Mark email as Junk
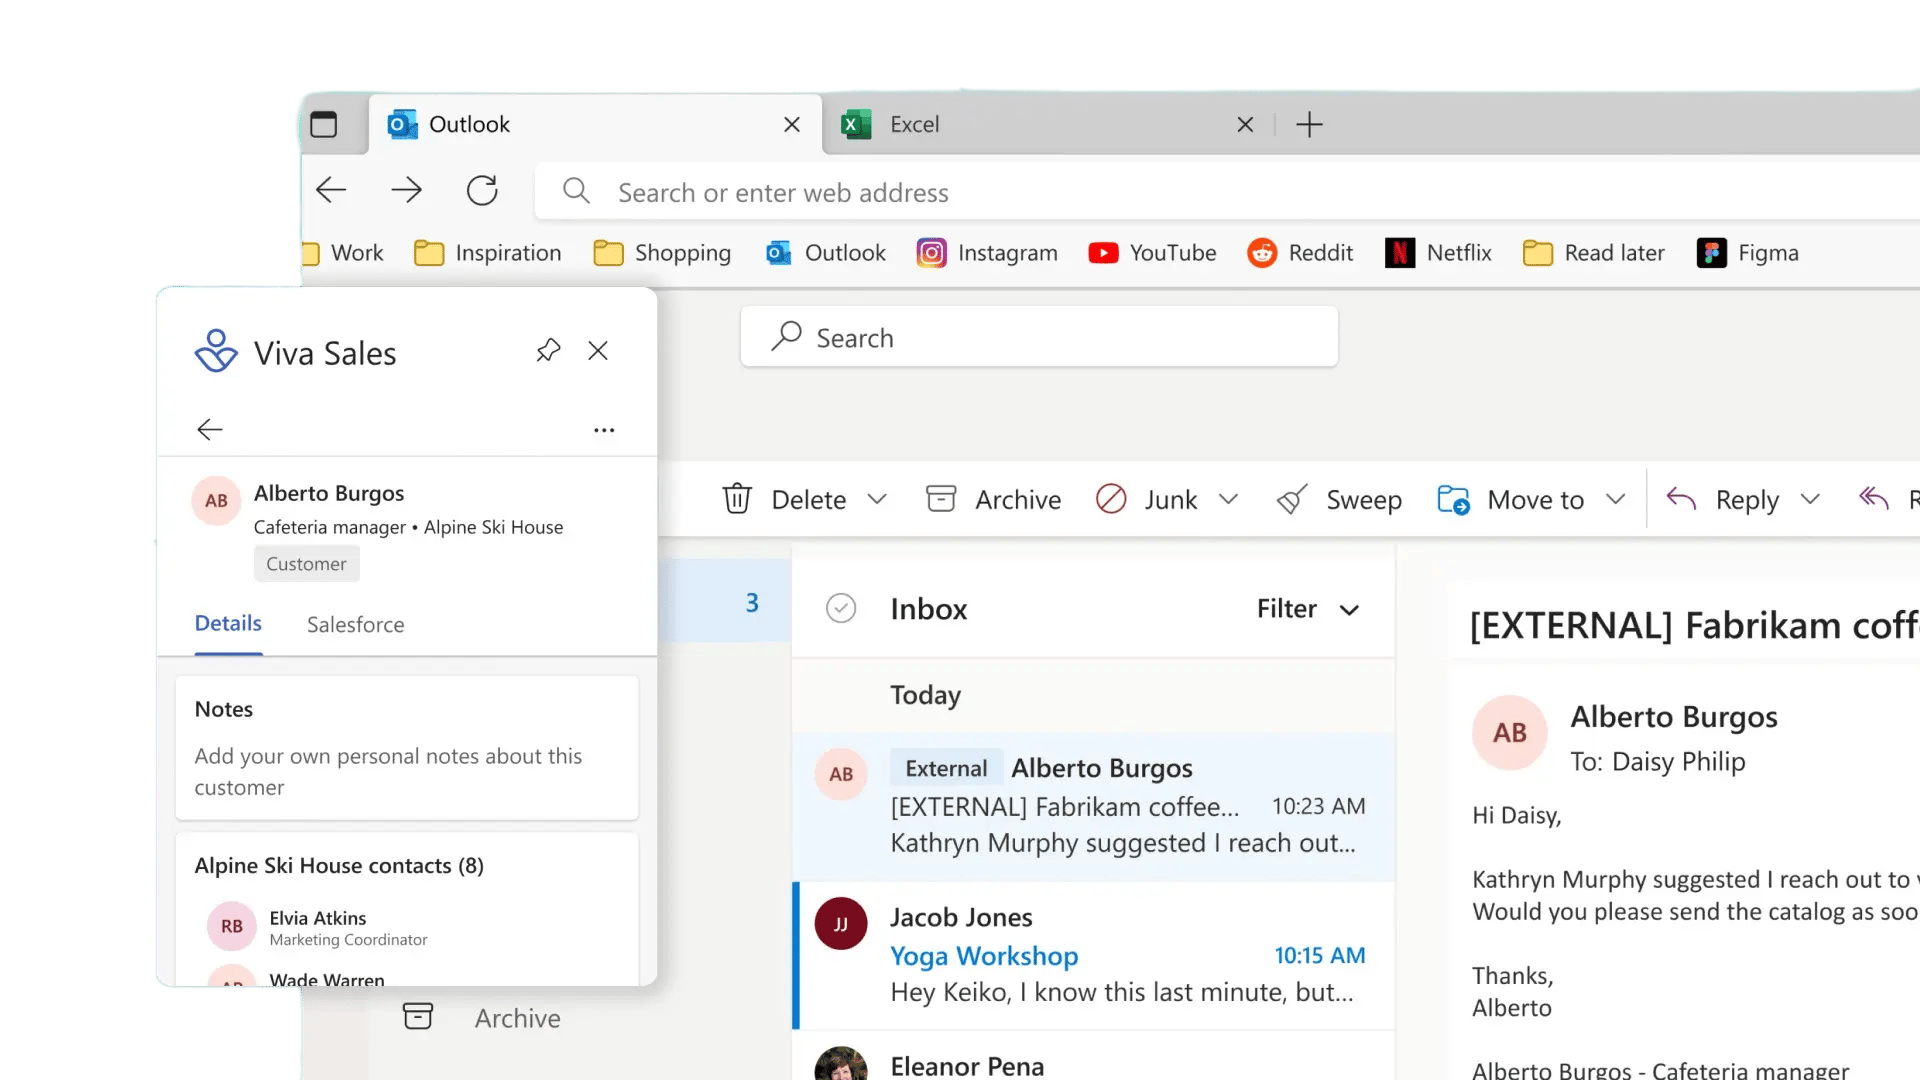1920x1080 pixels. pyautogui.click(x=1146, y=499)
